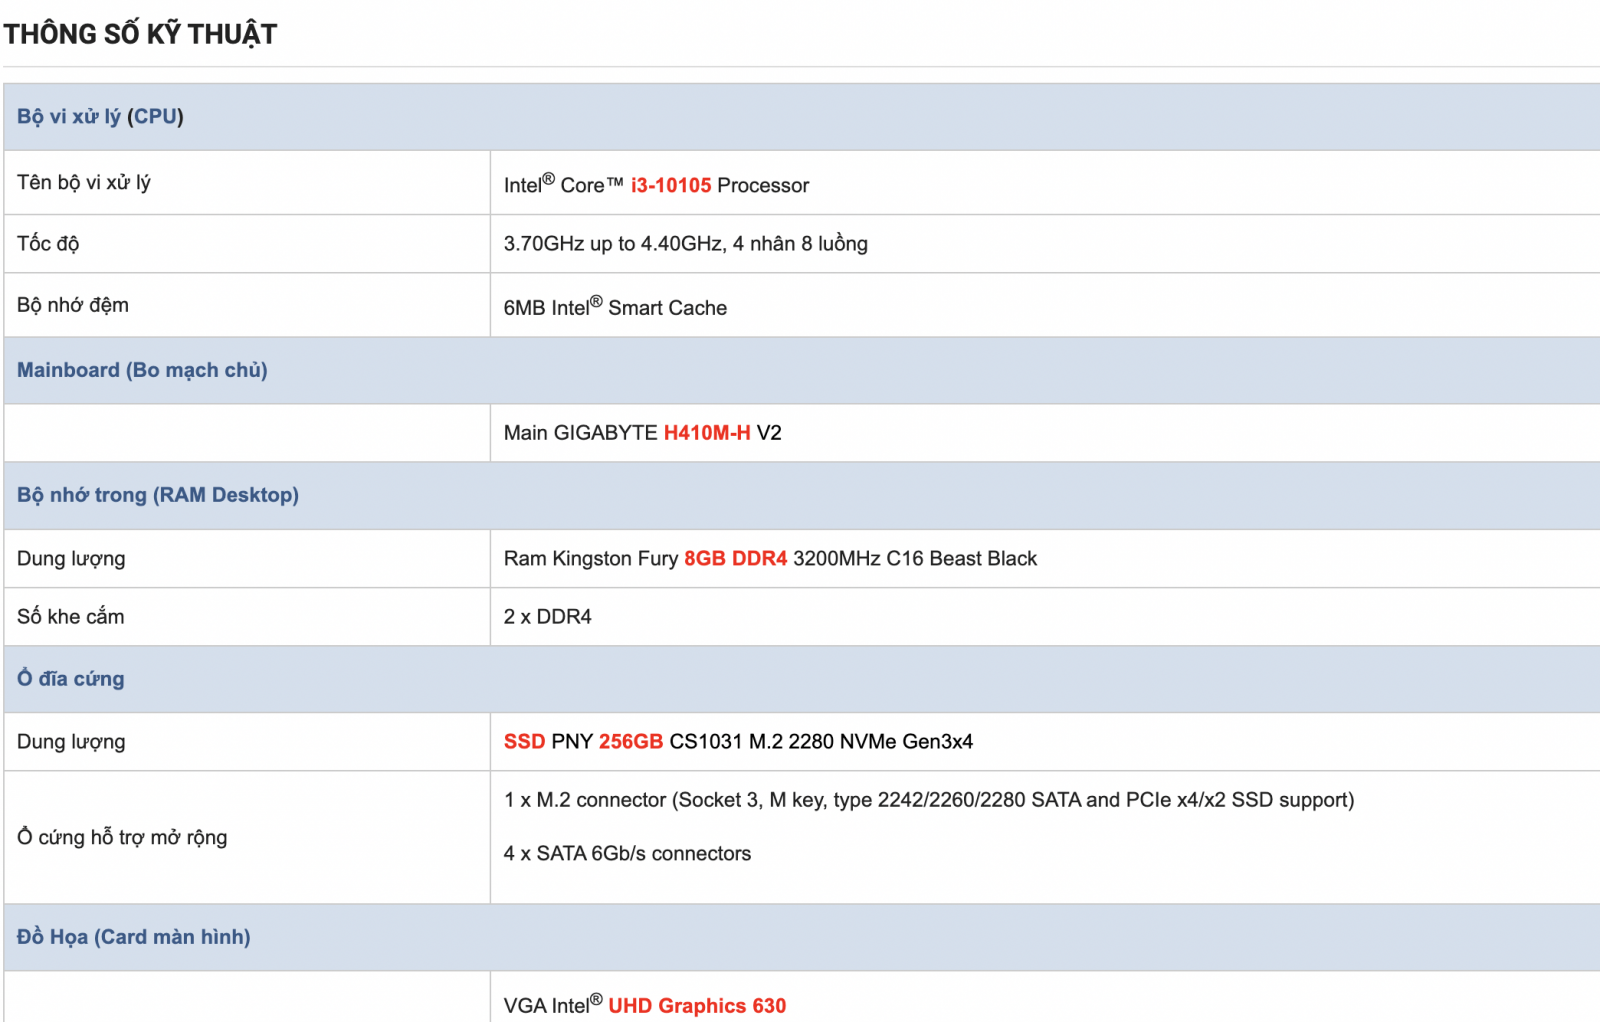Click the red 256GB capacity link
The image size is (1600, 1022).
coord(631,742)
